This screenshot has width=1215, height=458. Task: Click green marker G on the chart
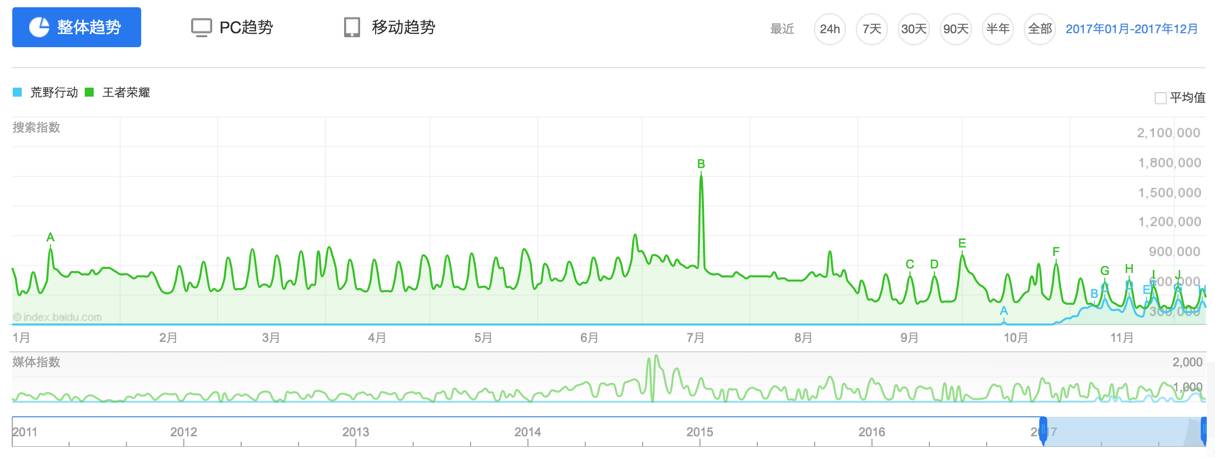(1105, 270)
